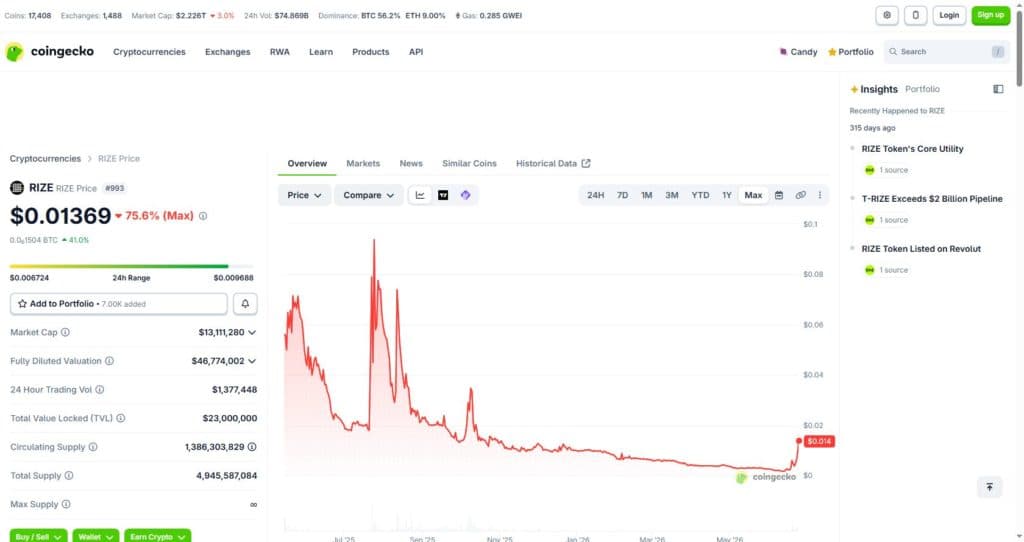This screenshot has width=1024, height=542.
Task: Focus the Search input field
Action: (x=947, y=52)
